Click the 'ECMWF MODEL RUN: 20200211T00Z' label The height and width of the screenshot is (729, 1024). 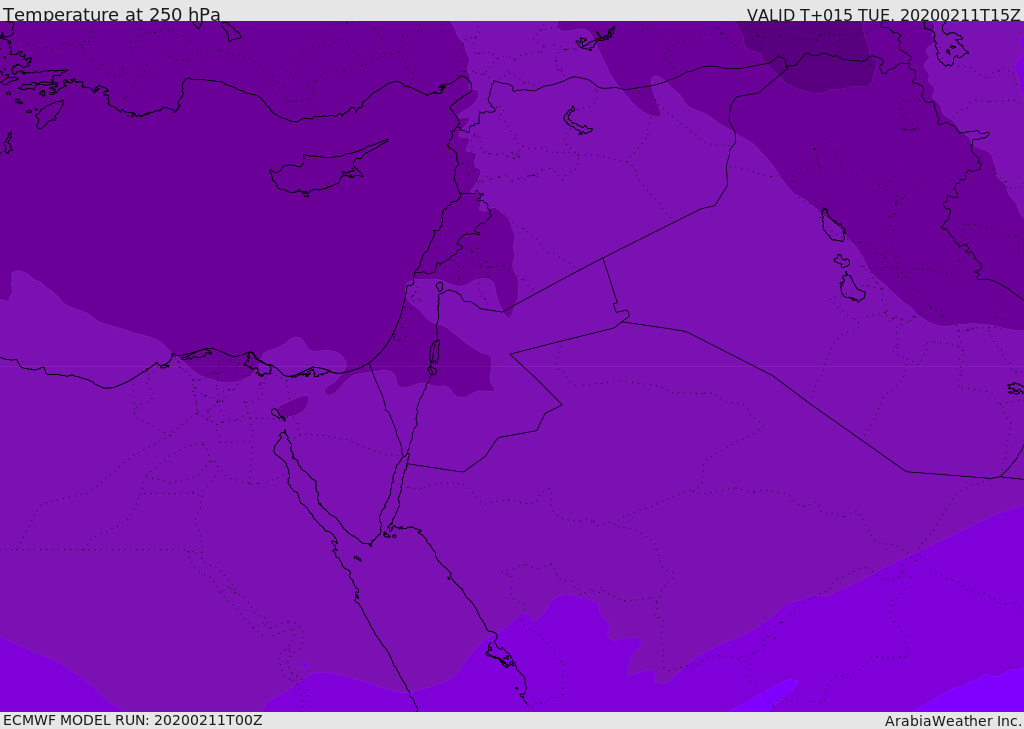[133, 720]
